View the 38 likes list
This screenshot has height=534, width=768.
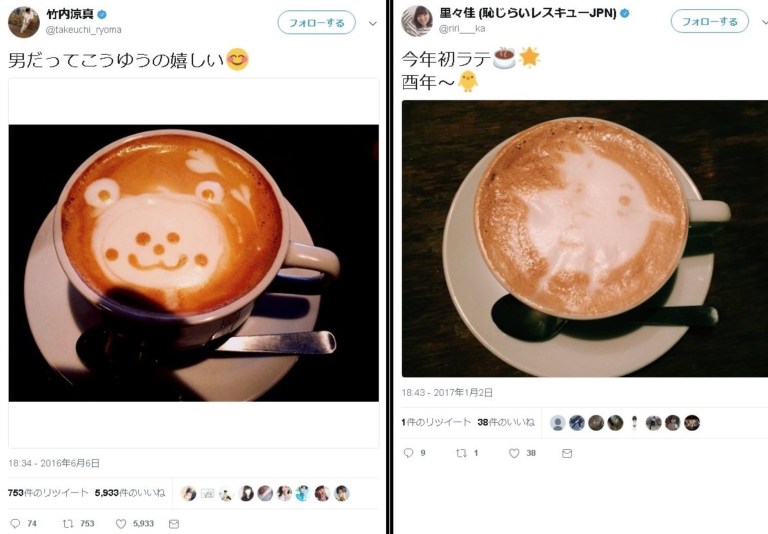pos(505,422)
